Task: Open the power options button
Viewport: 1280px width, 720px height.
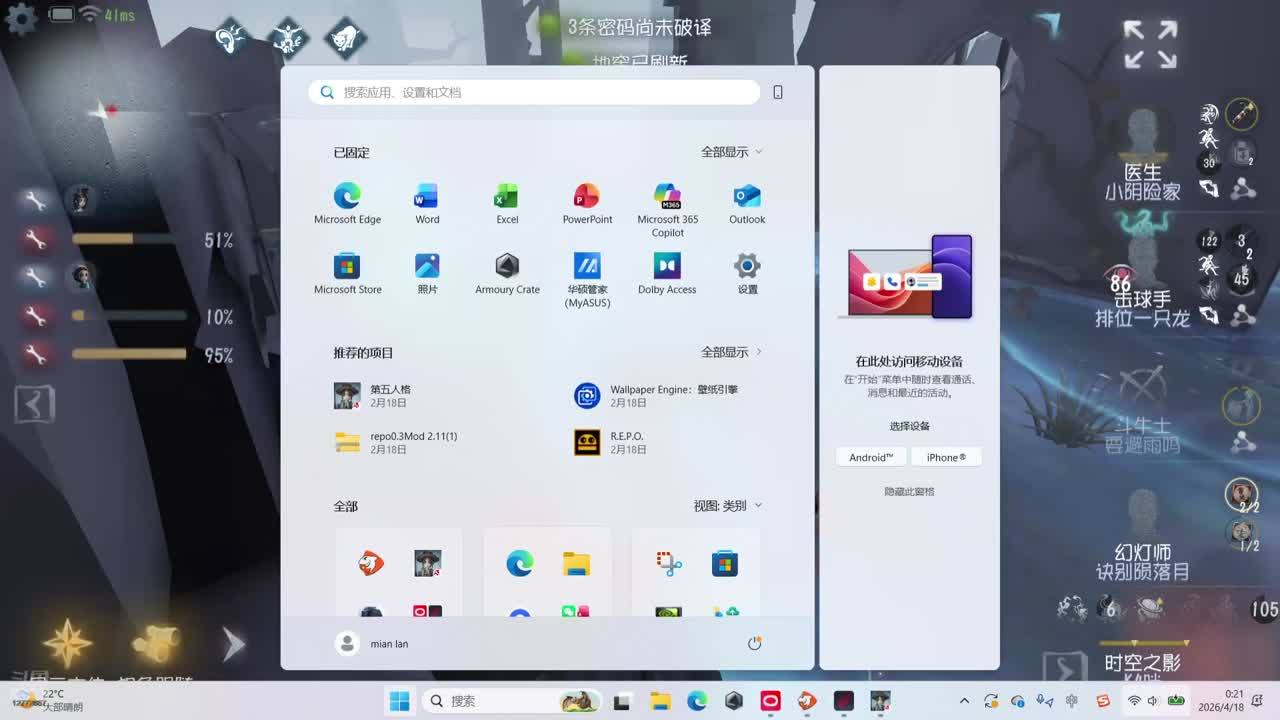Action: tap(755, 644)
